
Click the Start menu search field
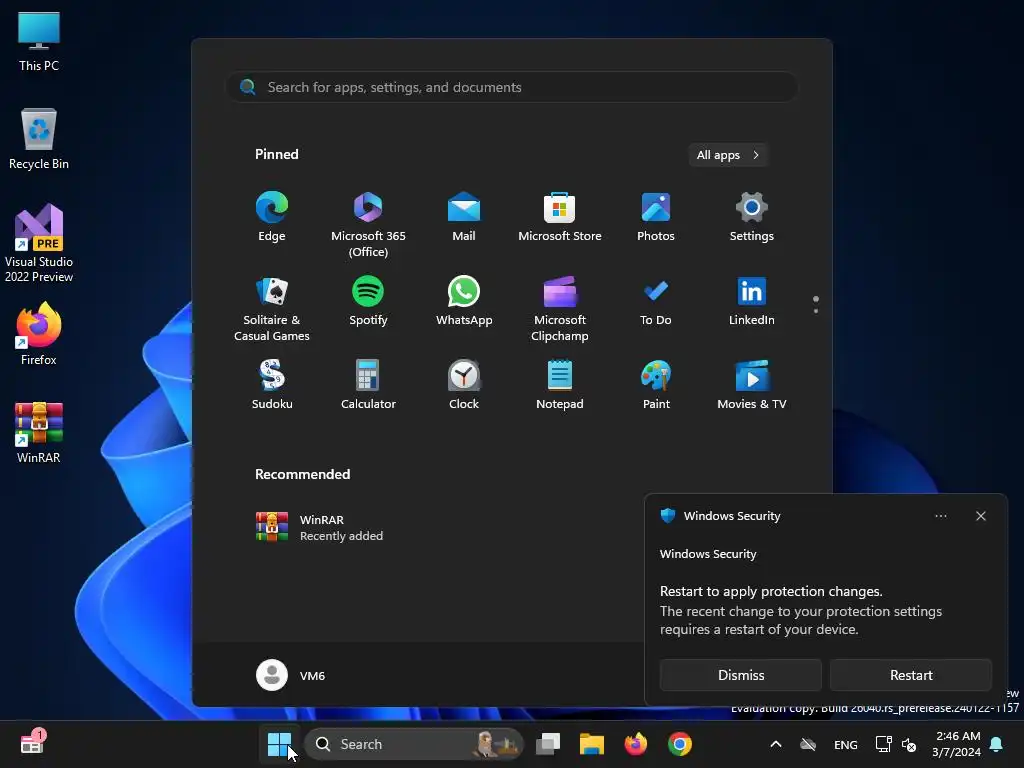(x=512, y=87)
